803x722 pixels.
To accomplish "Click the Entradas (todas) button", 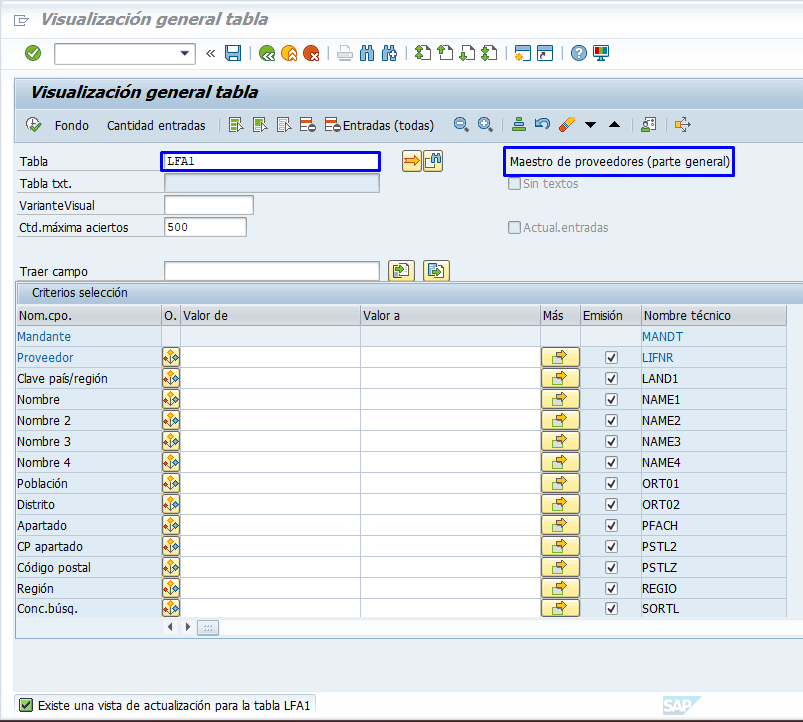I will (380, 125).
